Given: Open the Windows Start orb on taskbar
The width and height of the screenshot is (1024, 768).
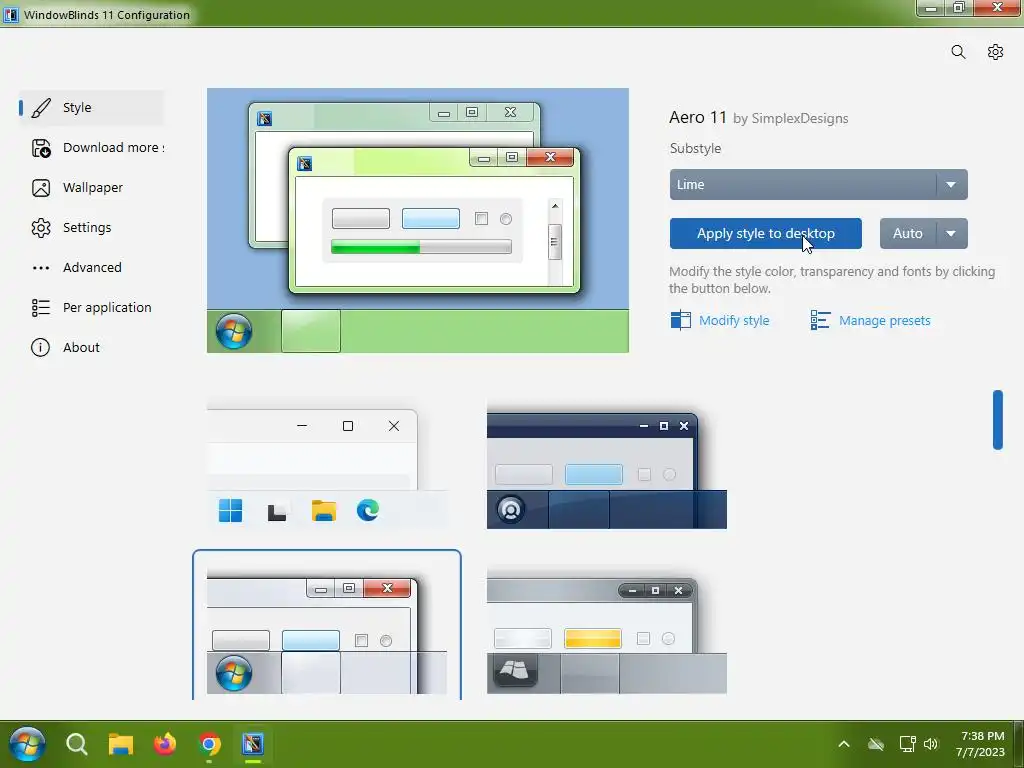Looking at the screenshot, I should pos(27,744).
